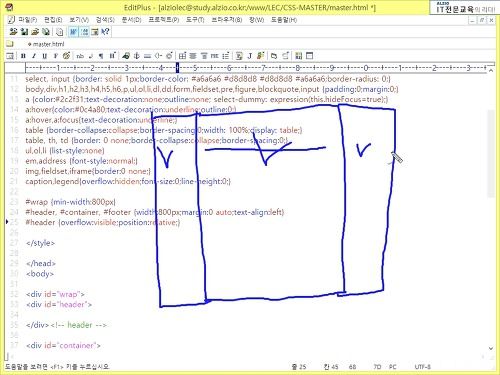Toggle the highlighted word wrap icon (W)

(73, 32)
